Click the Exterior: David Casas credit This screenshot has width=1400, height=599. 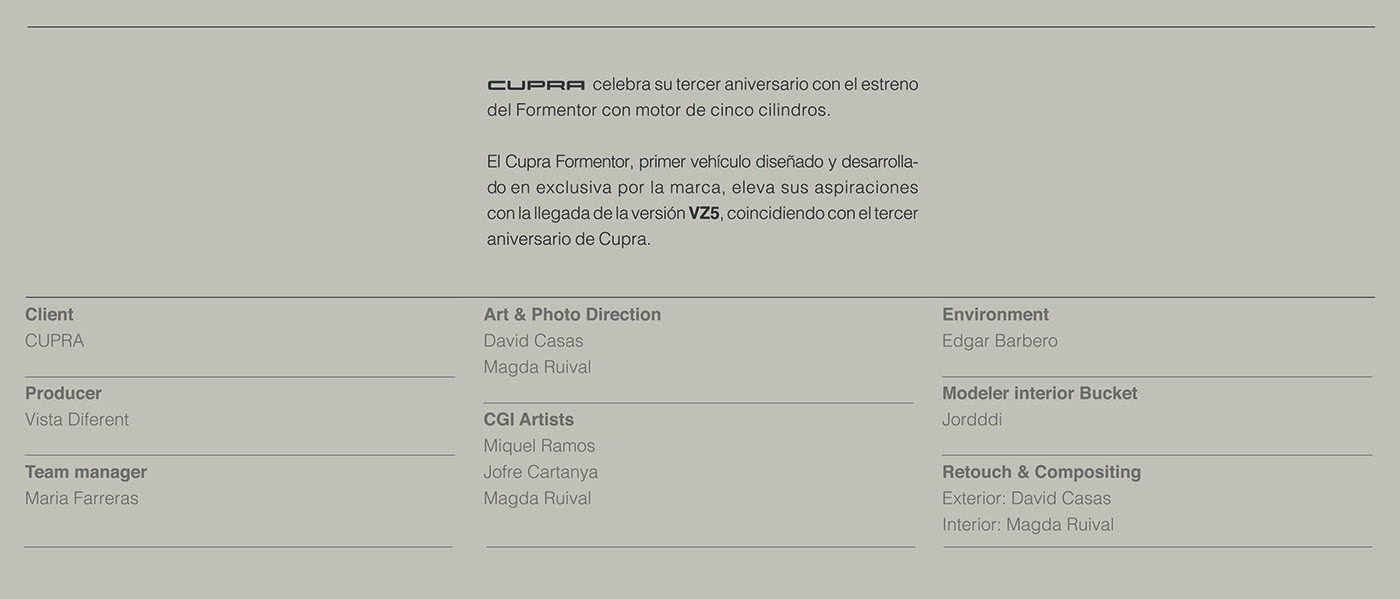[x=1026, y=498]
